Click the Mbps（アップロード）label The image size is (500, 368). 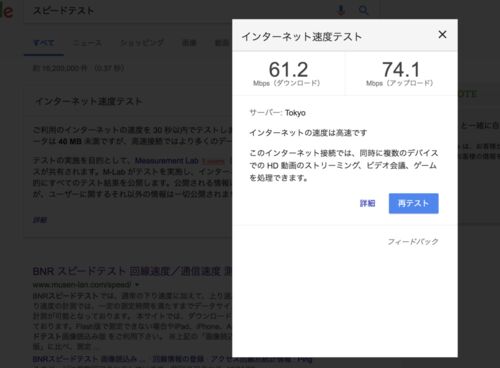tap(400, 83)
